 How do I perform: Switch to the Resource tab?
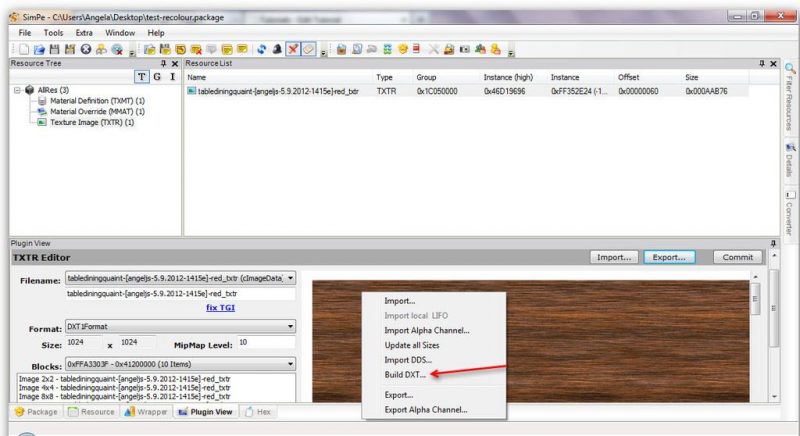pyautogui.click(x=91, y=412)
